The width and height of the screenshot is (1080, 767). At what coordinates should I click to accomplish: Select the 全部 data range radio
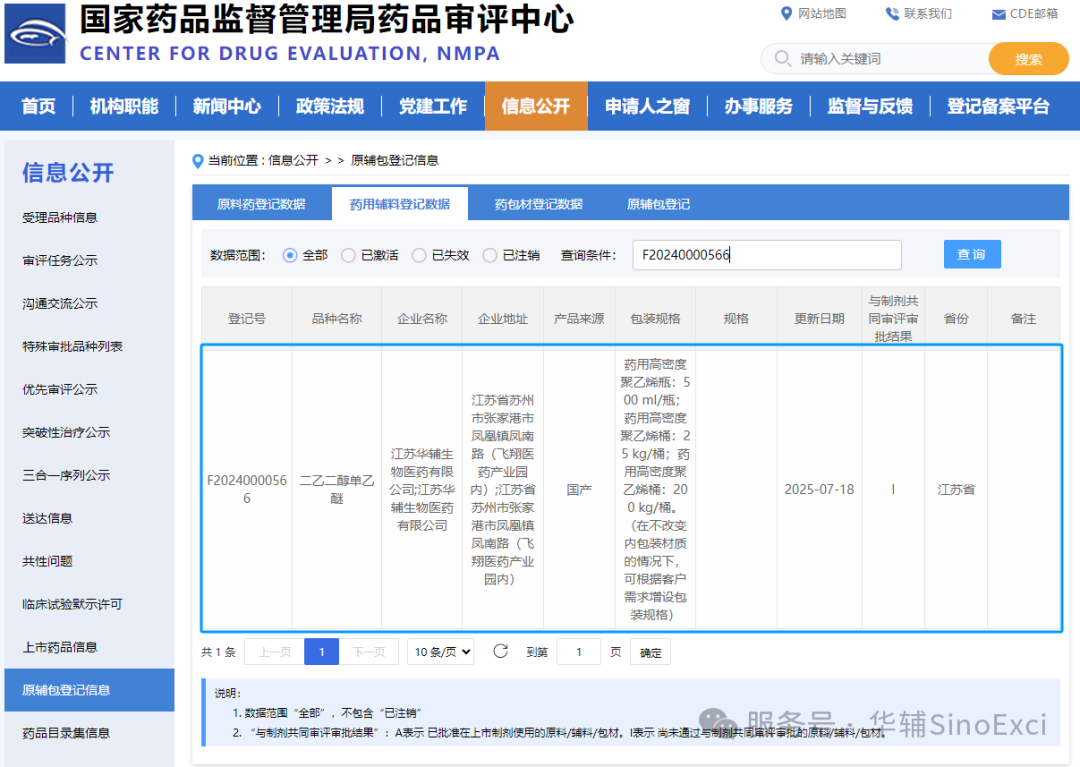coord(290,255)
